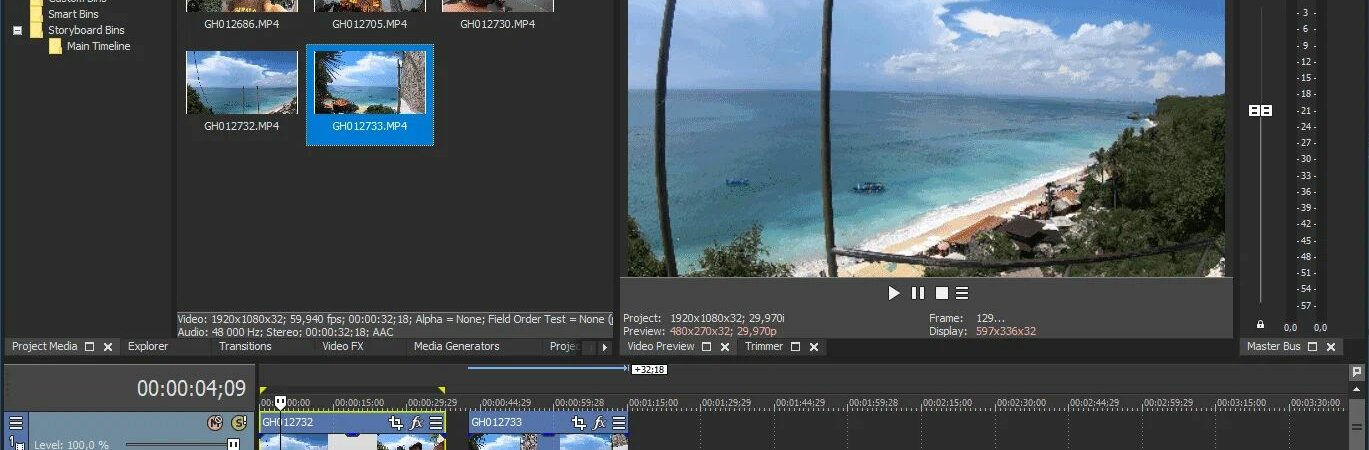Mute video track 1
The width and height of the screenshot is (1369, 450).
click(214, 423)
